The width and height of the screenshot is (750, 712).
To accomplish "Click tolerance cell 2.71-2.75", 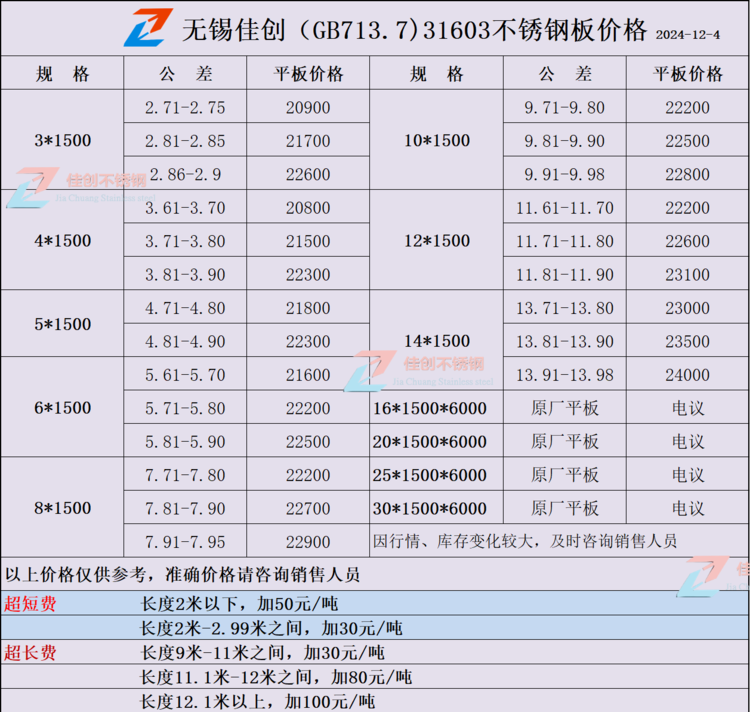I will (185, 107).
